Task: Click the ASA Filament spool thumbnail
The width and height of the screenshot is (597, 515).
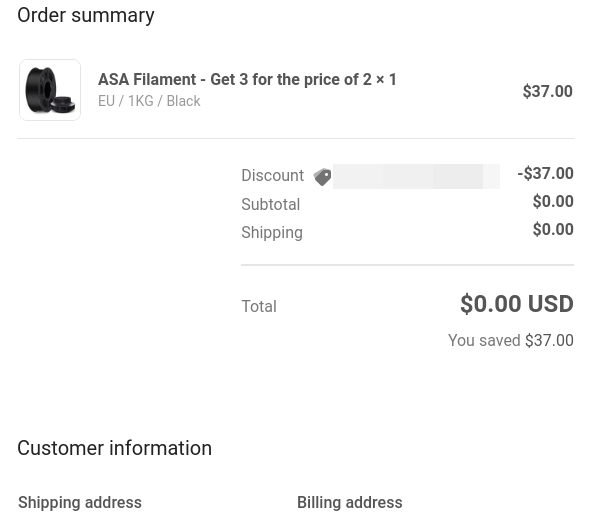Action: point(50,90)
